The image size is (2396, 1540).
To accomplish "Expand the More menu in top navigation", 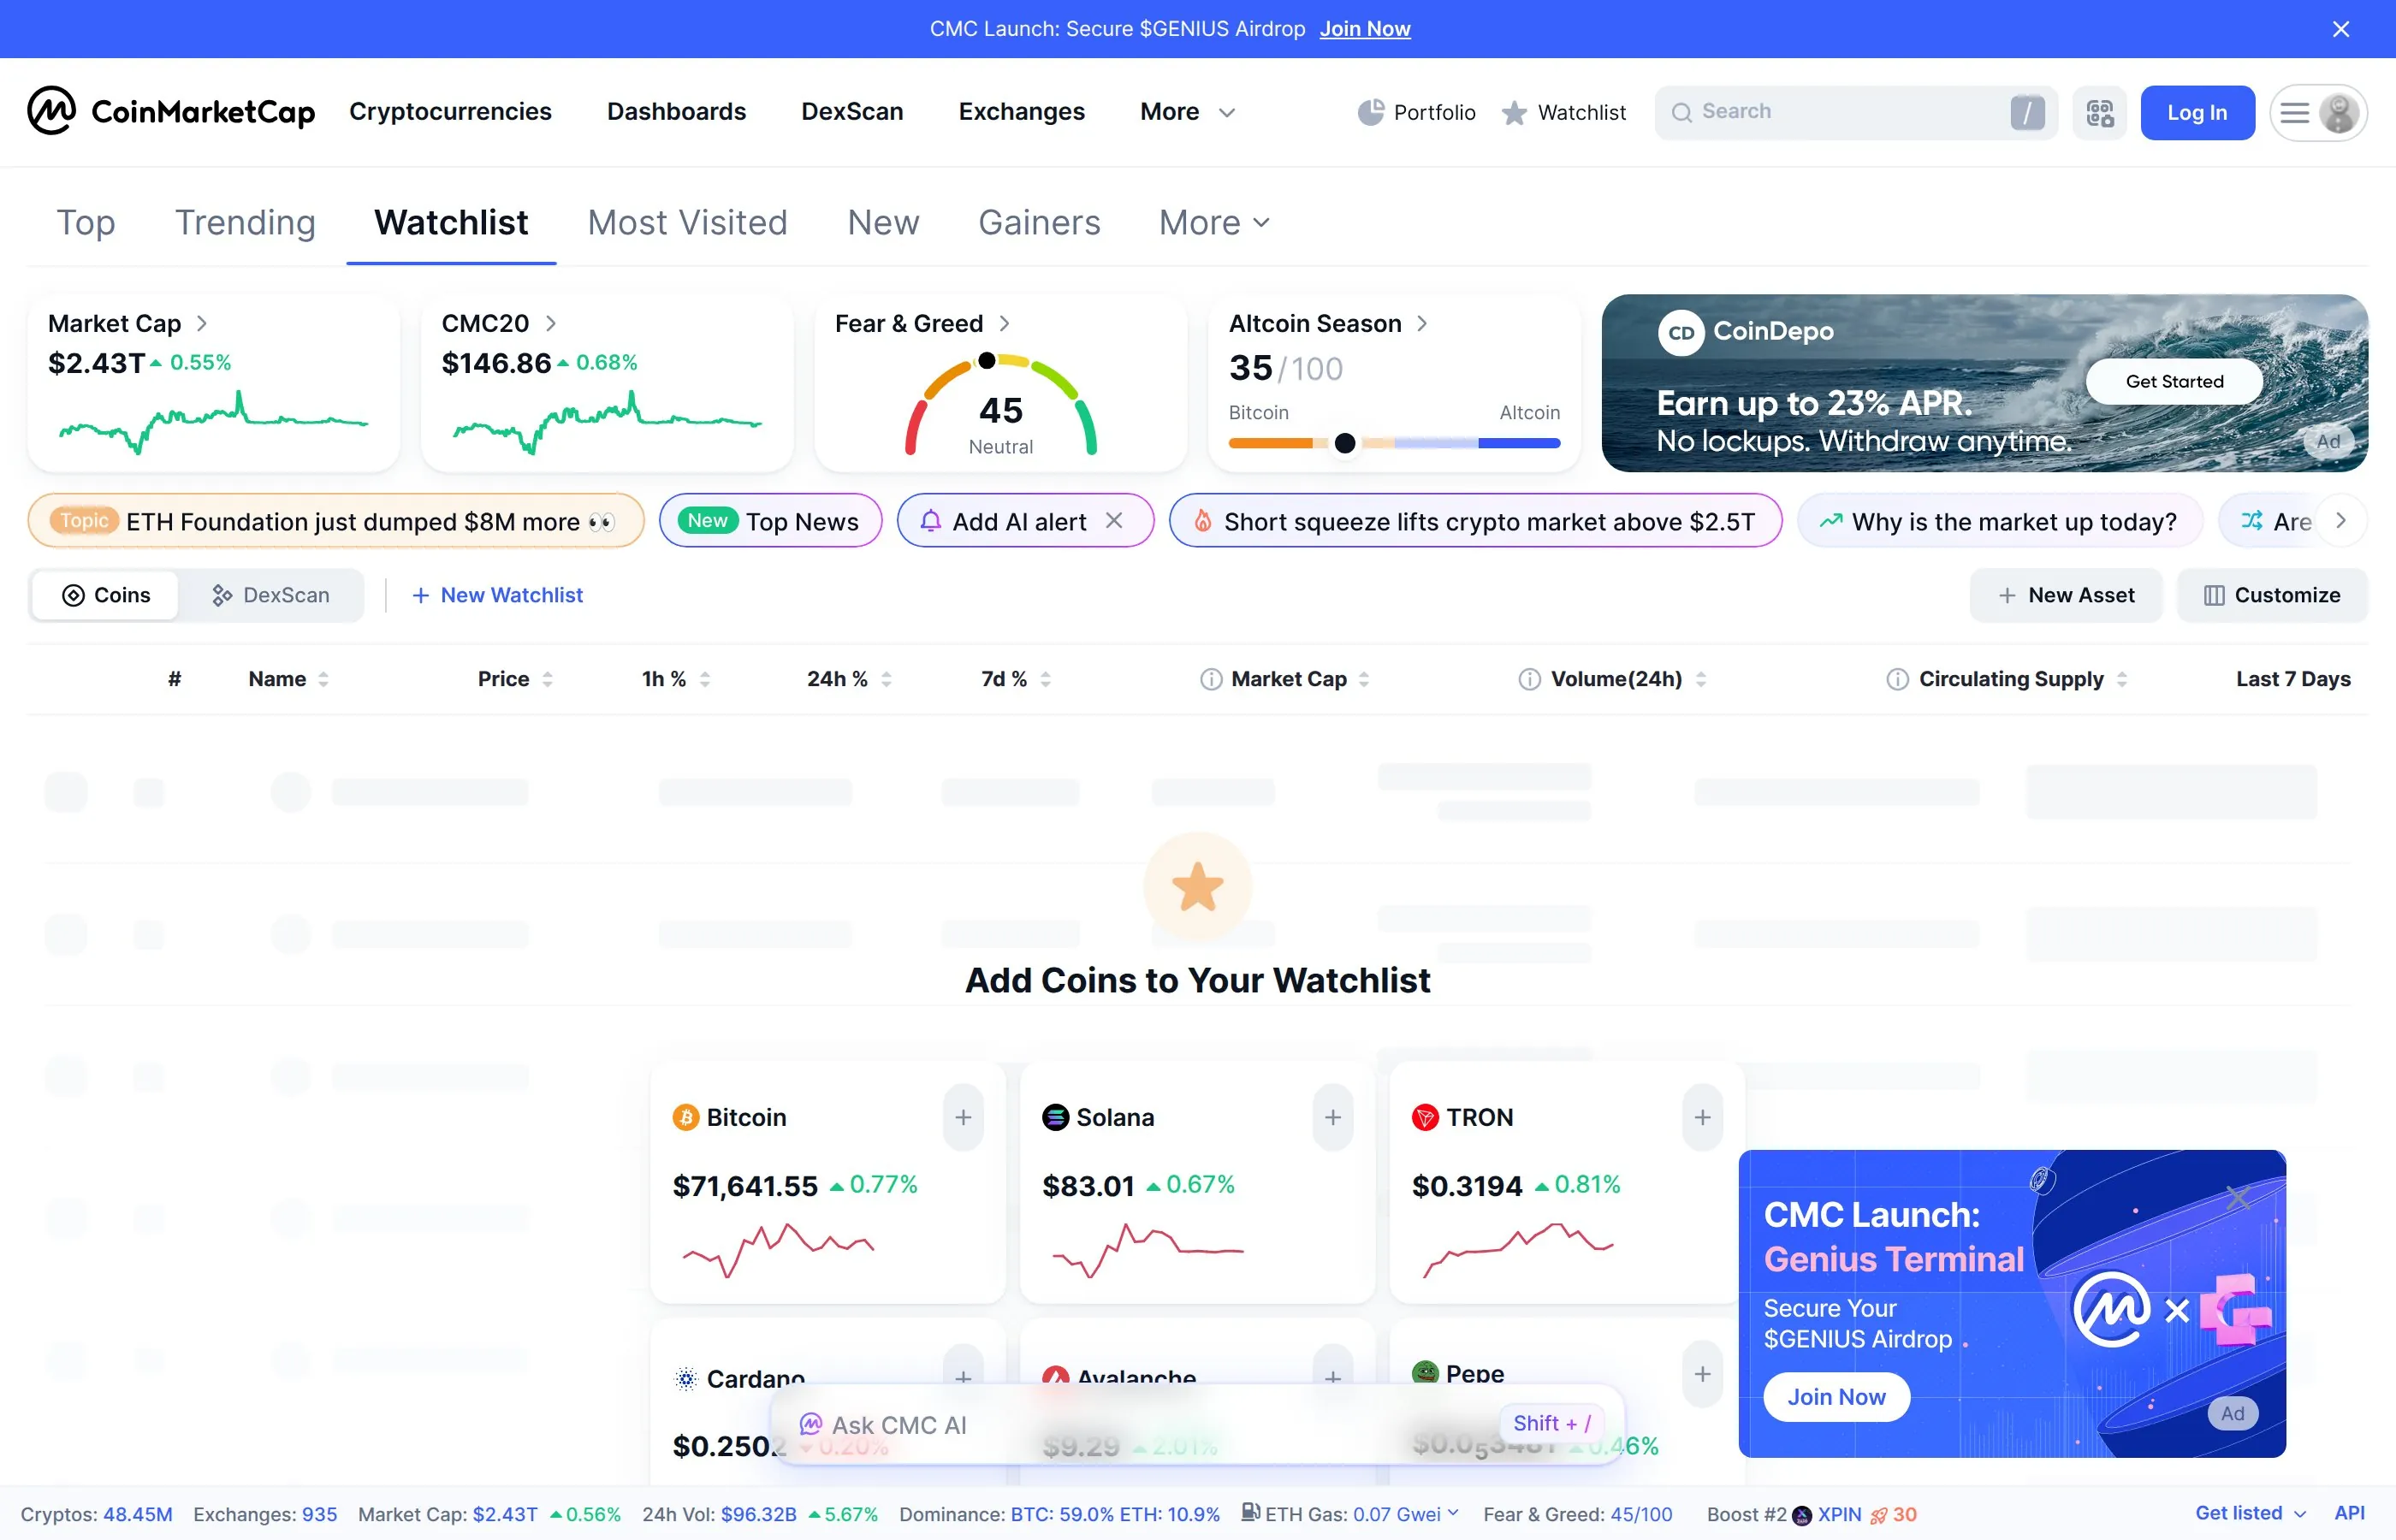I will coord(1187,112).
